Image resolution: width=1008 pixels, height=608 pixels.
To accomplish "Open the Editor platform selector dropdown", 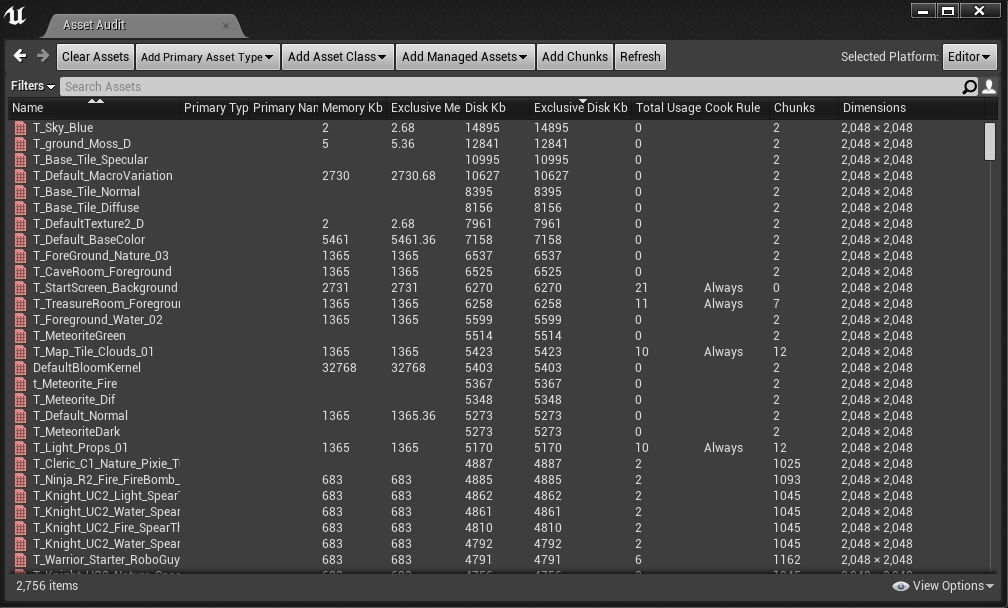I will [969, 56].
